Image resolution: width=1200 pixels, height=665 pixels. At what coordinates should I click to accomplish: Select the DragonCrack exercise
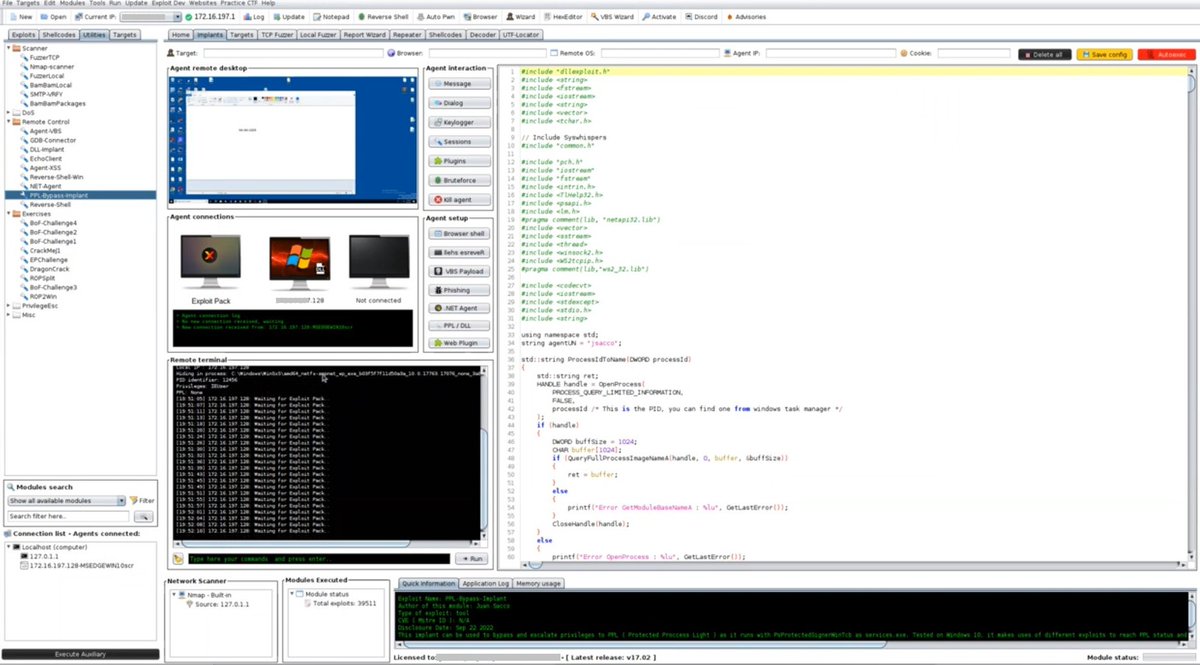45,268
